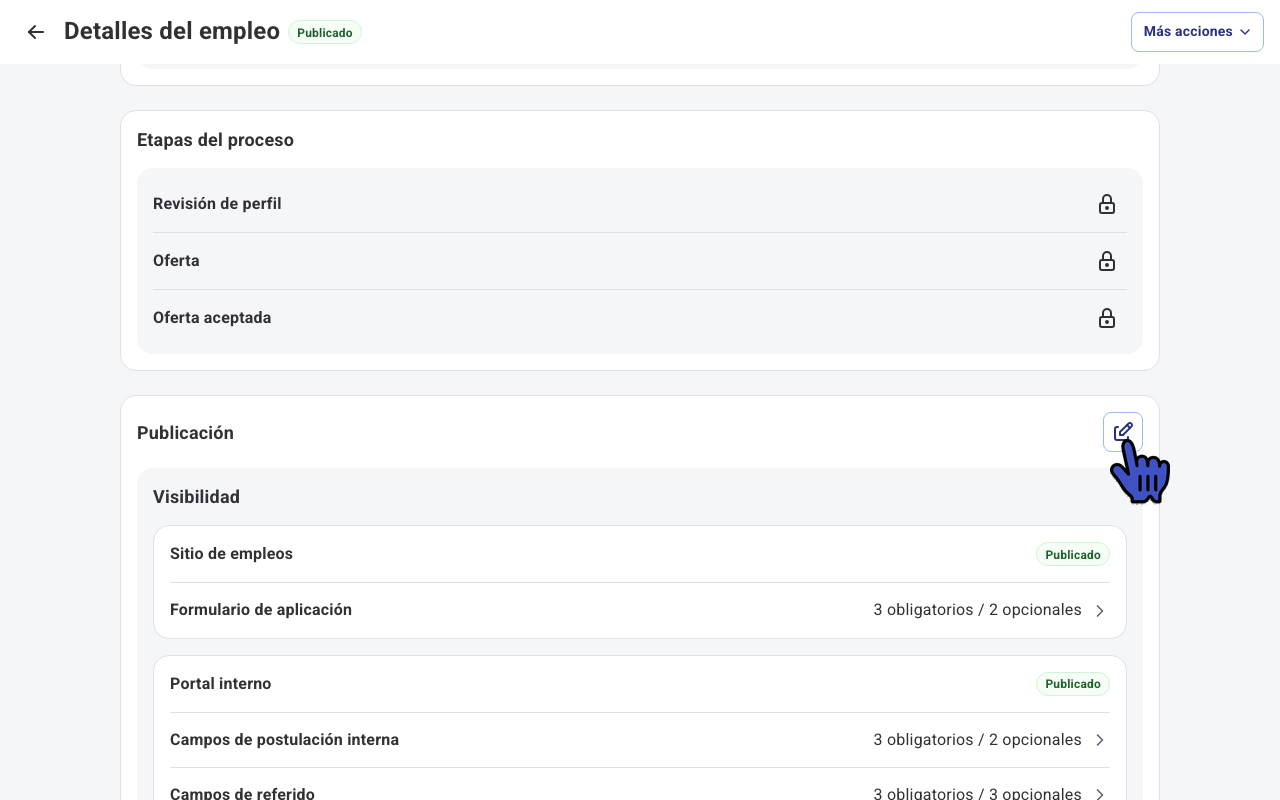The height and width of the screenshot is (800, 1280).
Task: Expand Formulario de aplicación chevron
Action: coord(1100,610)
